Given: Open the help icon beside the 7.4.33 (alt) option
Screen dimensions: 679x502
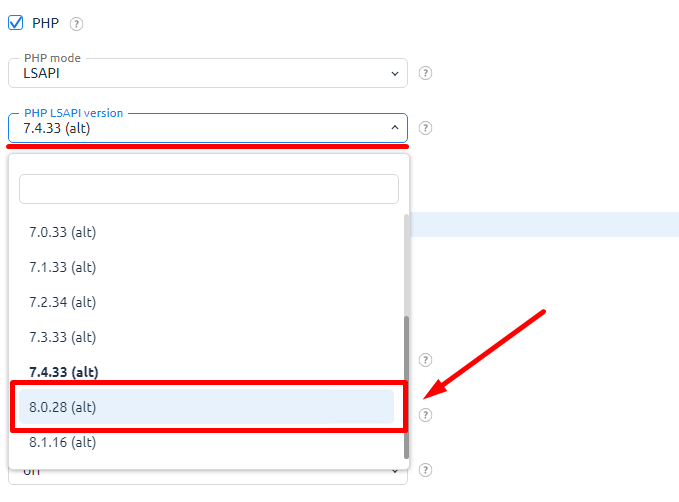Looking at the screenshot, I should (x=425, y=360).
